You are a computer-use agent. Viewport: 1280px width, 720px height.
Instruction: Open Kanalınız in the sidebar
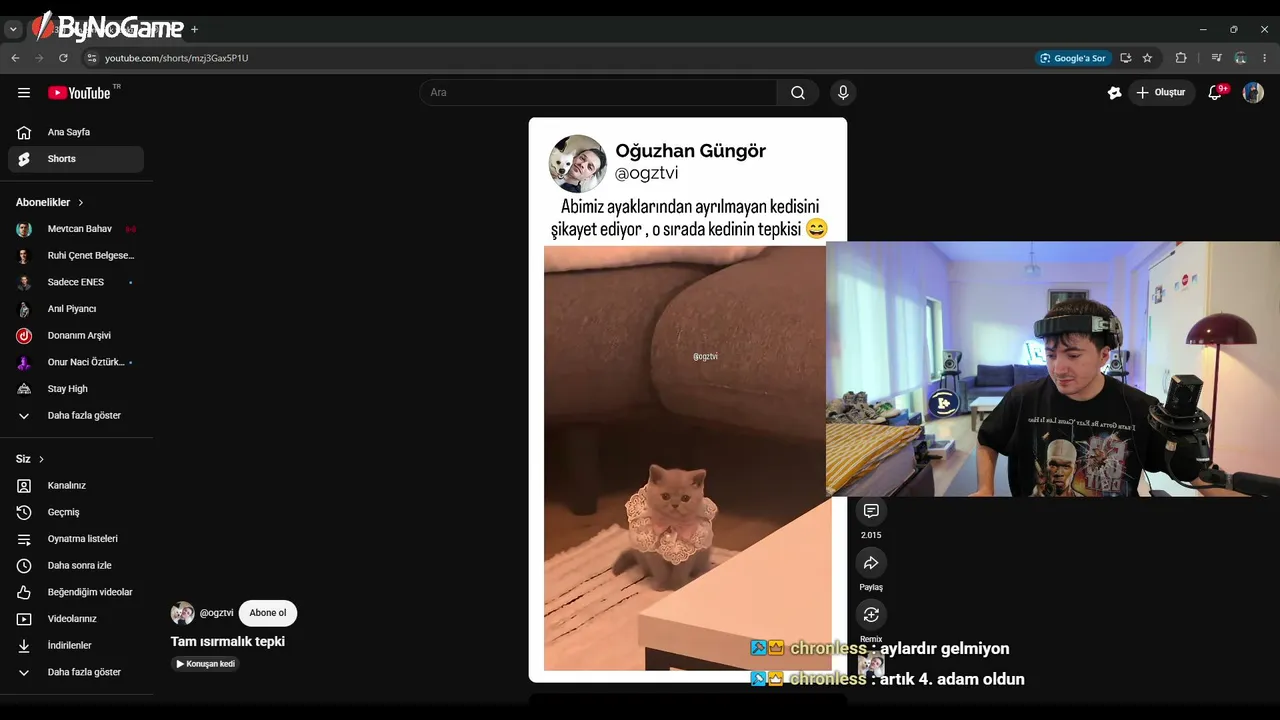pos(76,486)
